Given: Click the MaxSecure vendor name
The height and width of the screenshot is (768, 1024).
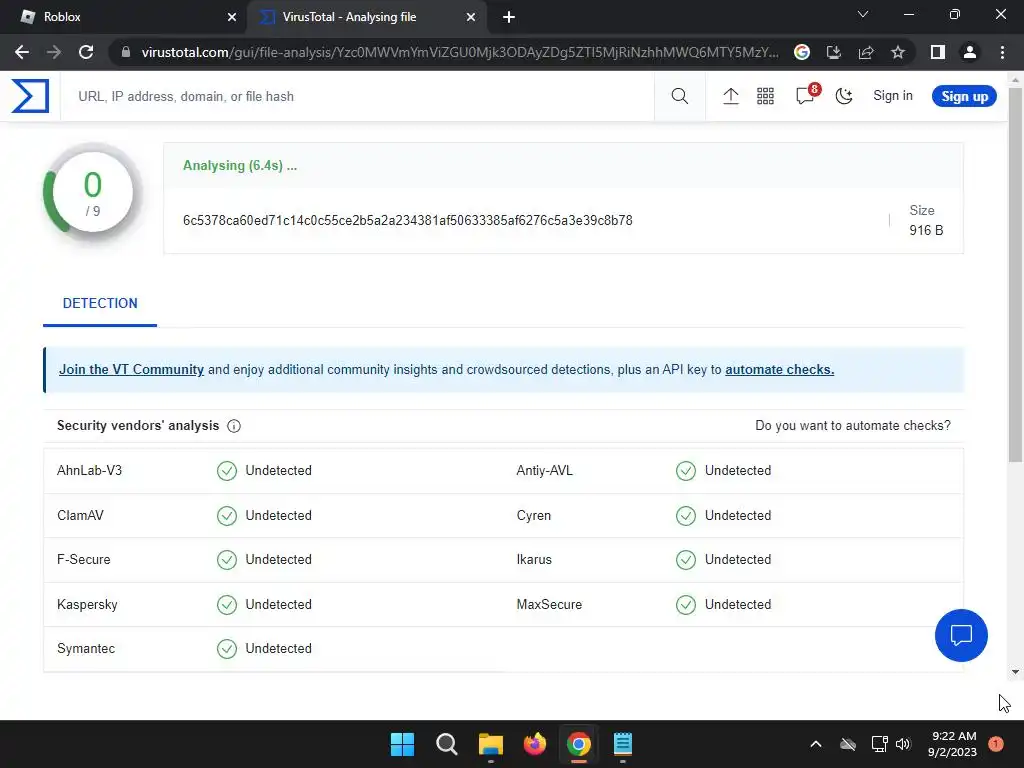Looking at the screenshot, I should pyautogui.click(x=549, y=605).
